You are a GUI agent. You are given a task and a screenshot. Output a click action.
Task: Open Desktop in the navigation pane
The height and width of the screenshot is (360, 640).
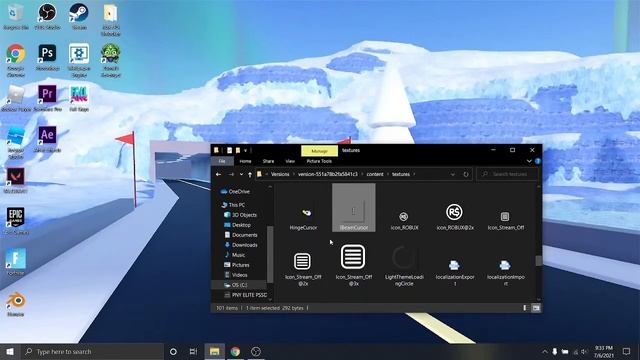click(237, 225)
